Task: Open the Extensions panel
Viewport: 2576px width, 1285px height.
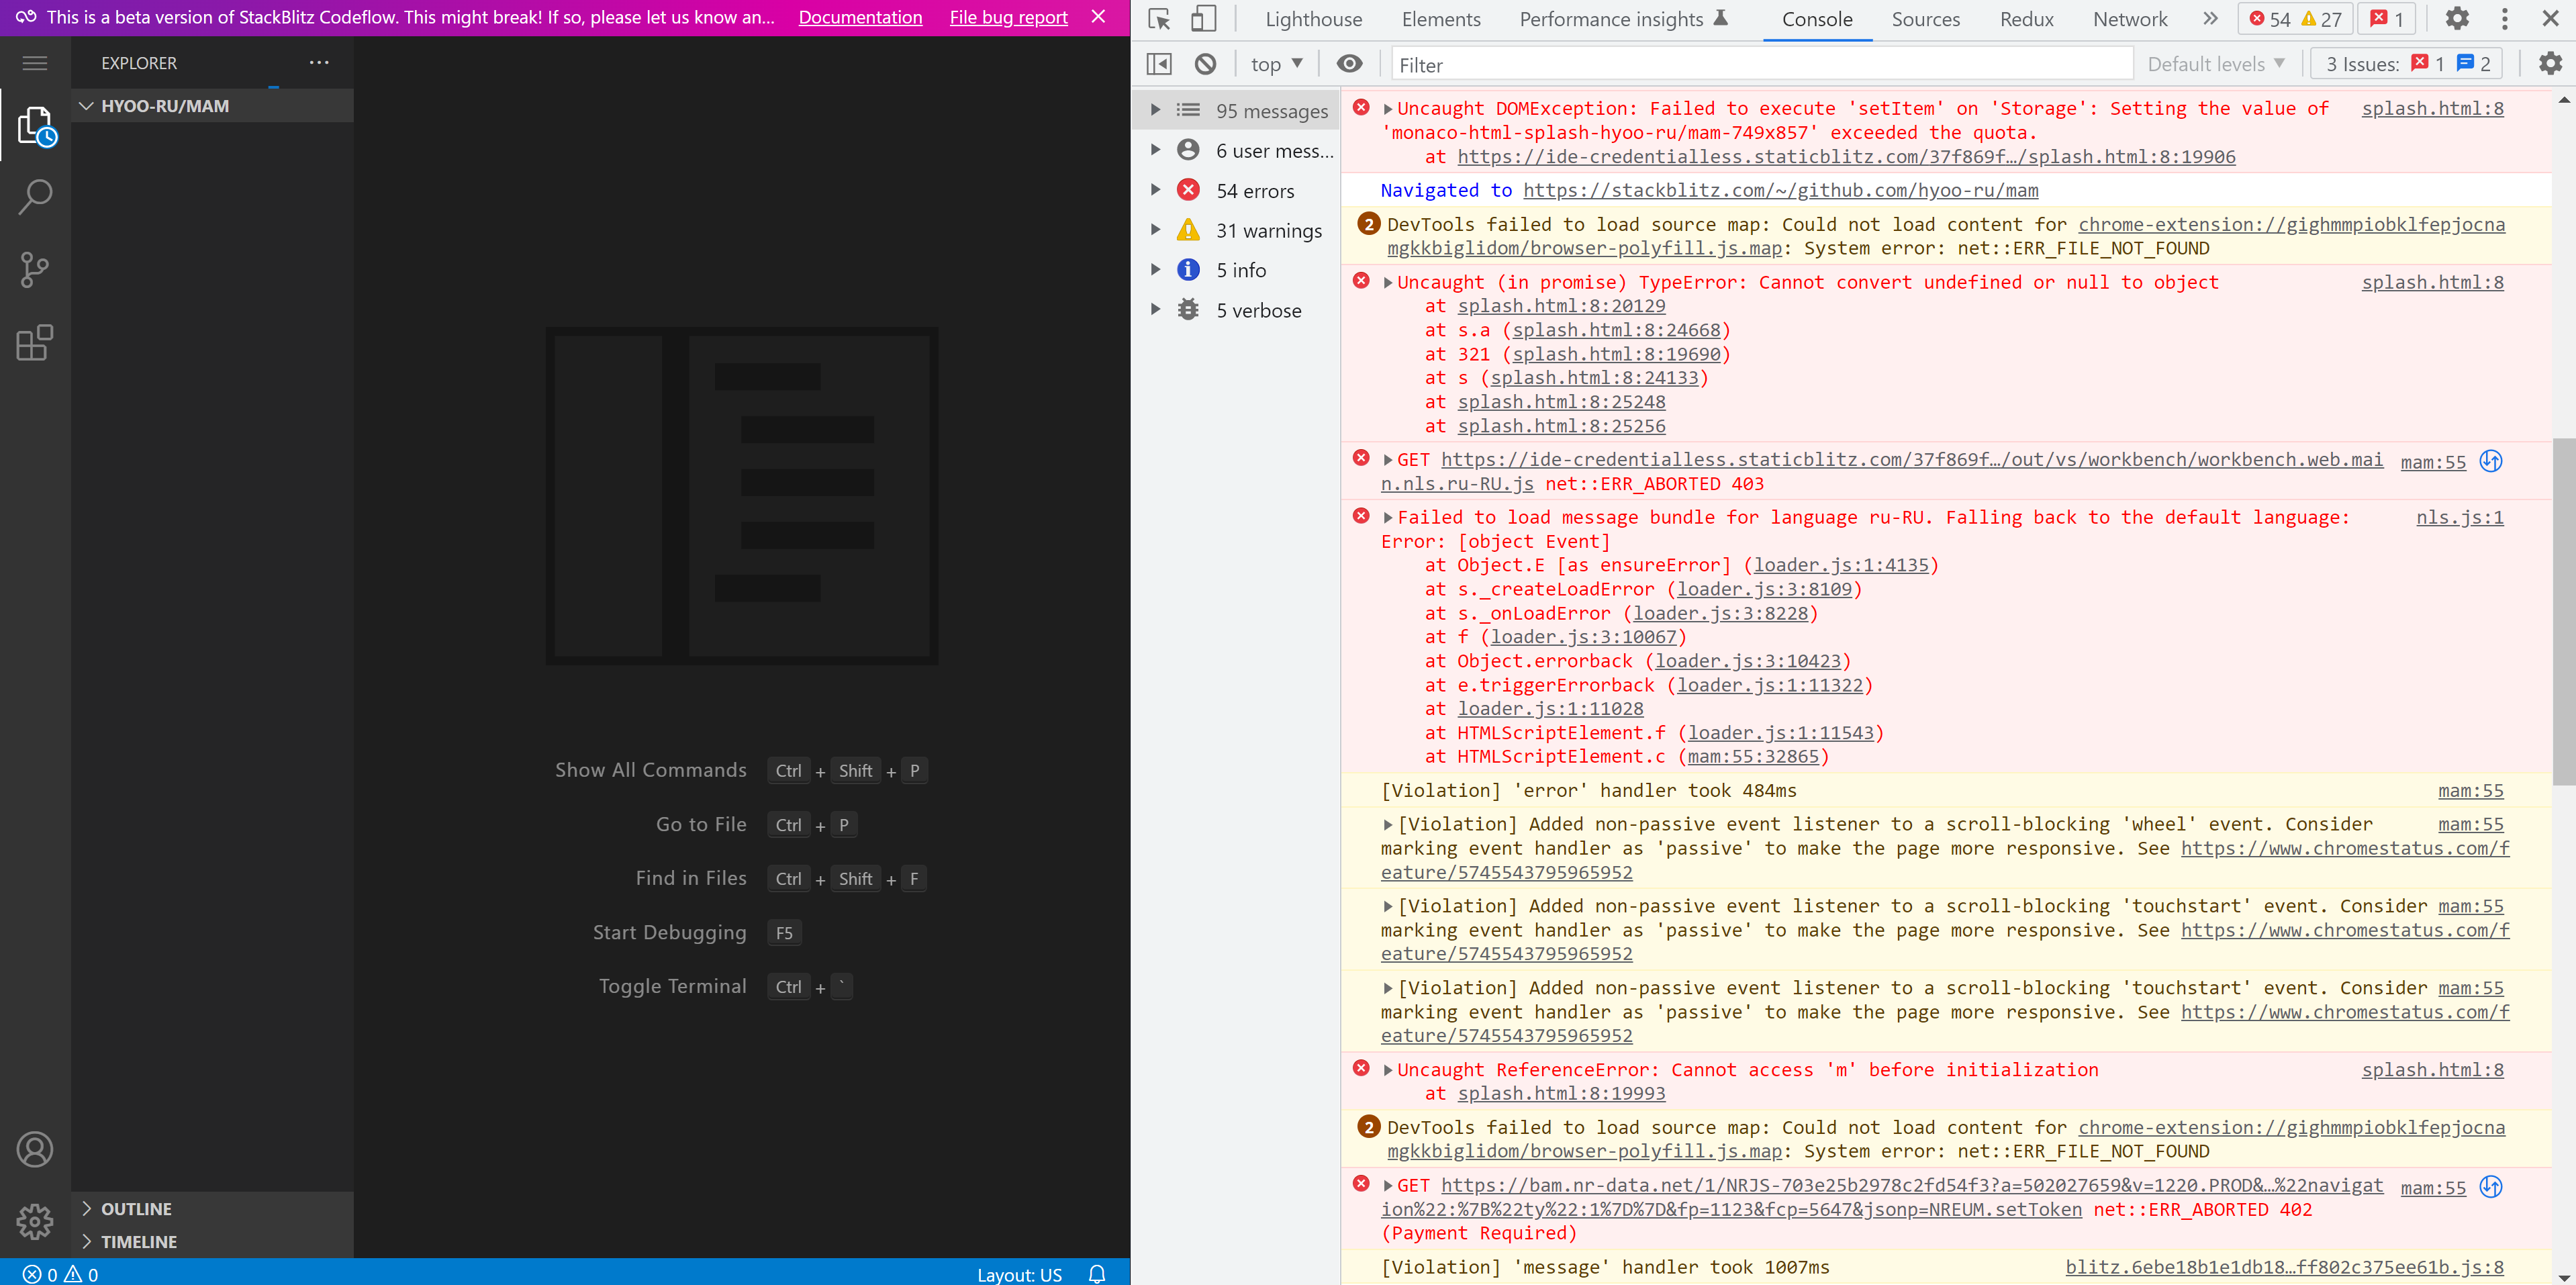Action: [34, 343]
